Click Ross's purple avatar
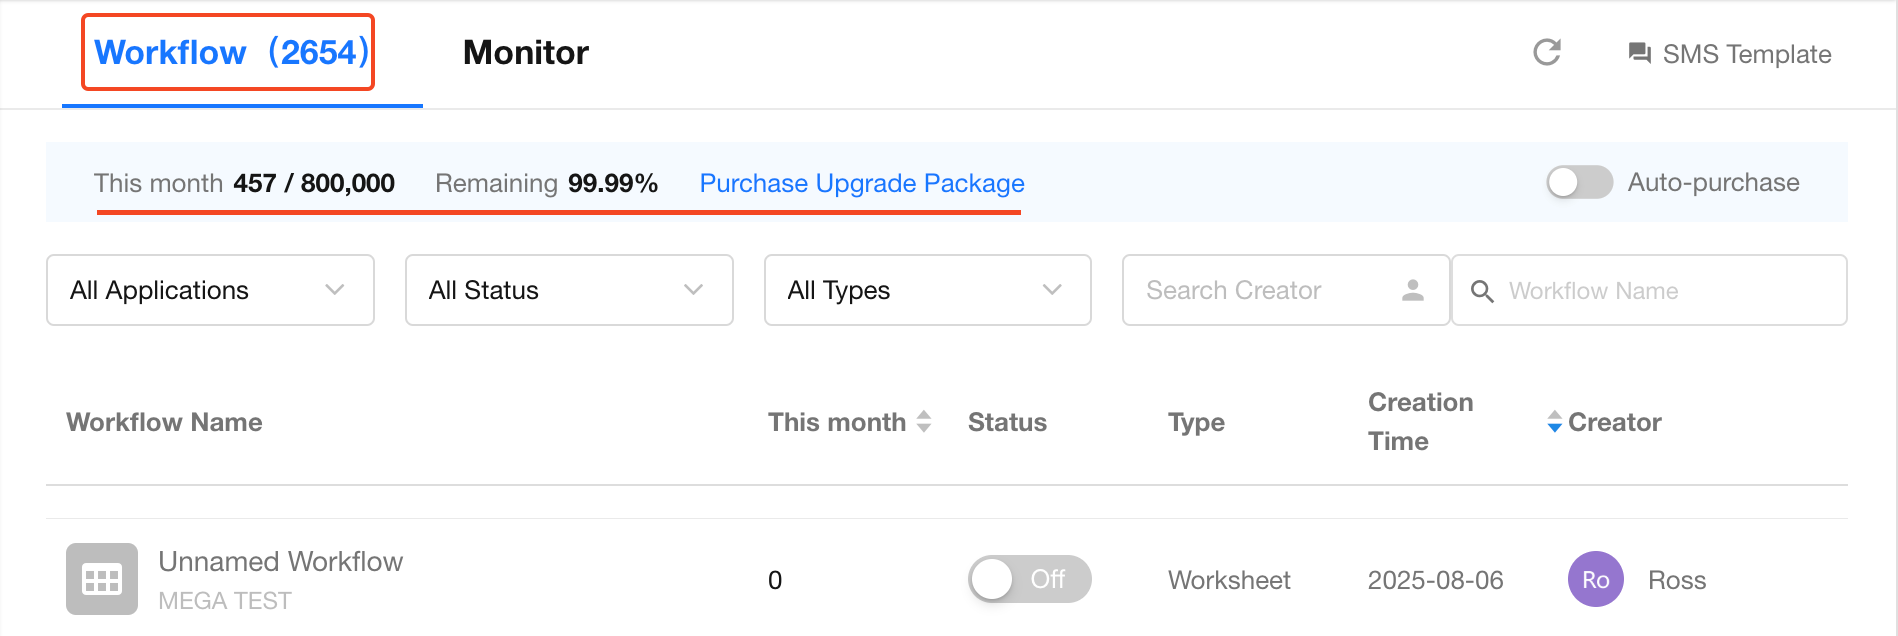The height and width of the screenshot is (636, 1898). coord(1595,579)
